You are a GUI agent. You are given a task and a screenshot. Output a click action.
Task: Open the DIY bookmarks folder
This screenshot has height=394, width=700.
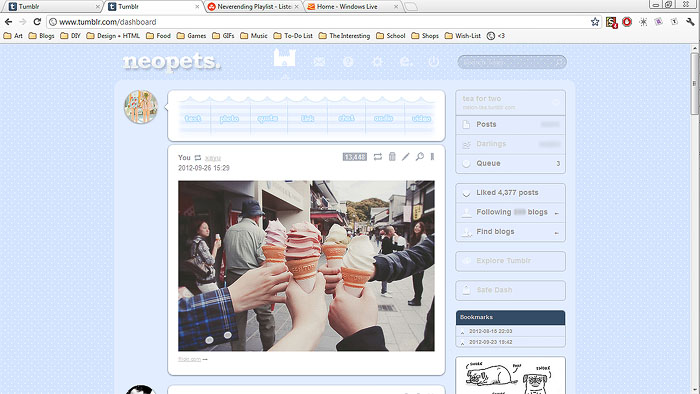(70, 36)
